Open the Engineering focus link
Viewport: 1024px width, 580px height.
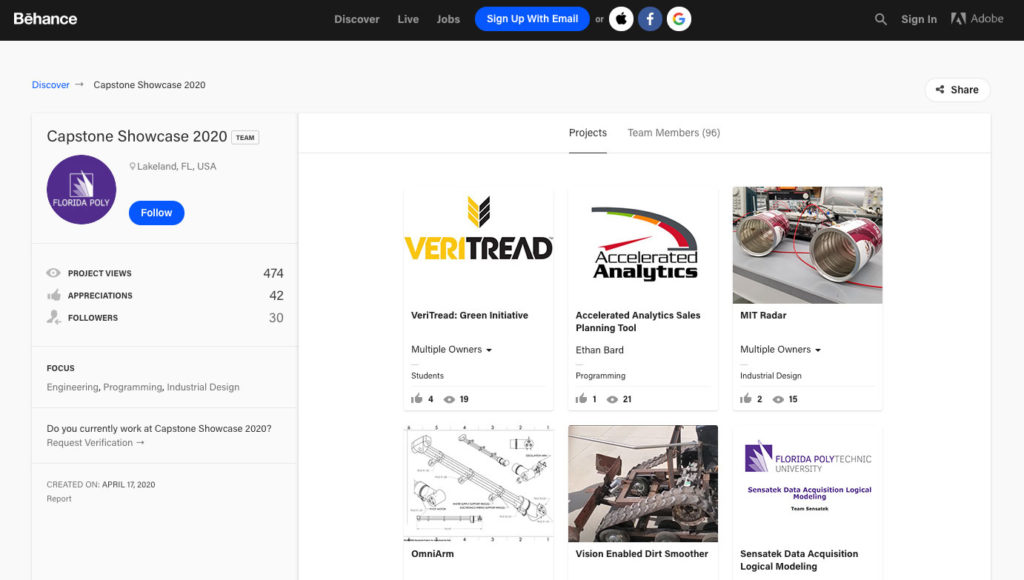pos(72,387)
